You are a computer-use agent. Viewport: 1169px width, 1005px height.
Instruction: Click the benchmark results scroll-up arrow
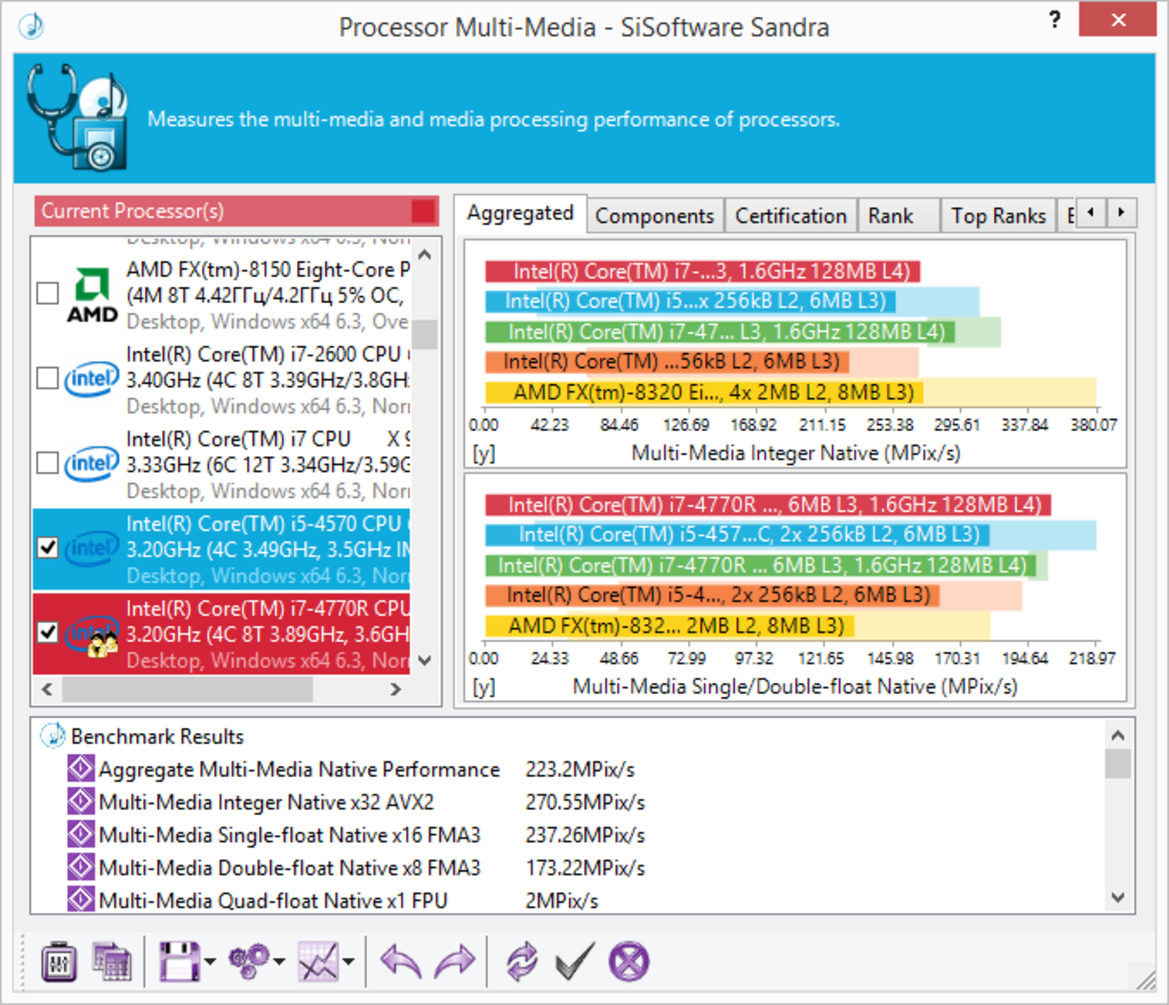1118,736
